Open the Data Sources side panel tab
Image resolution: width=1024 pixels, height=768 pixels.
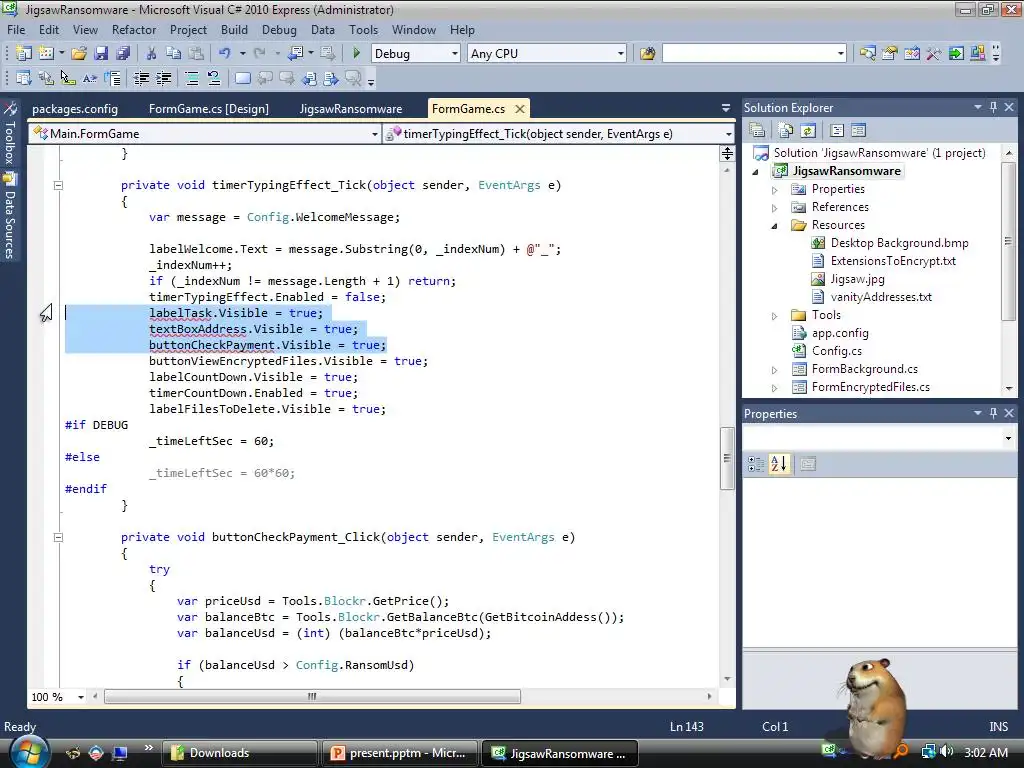[x=10, y=217]
